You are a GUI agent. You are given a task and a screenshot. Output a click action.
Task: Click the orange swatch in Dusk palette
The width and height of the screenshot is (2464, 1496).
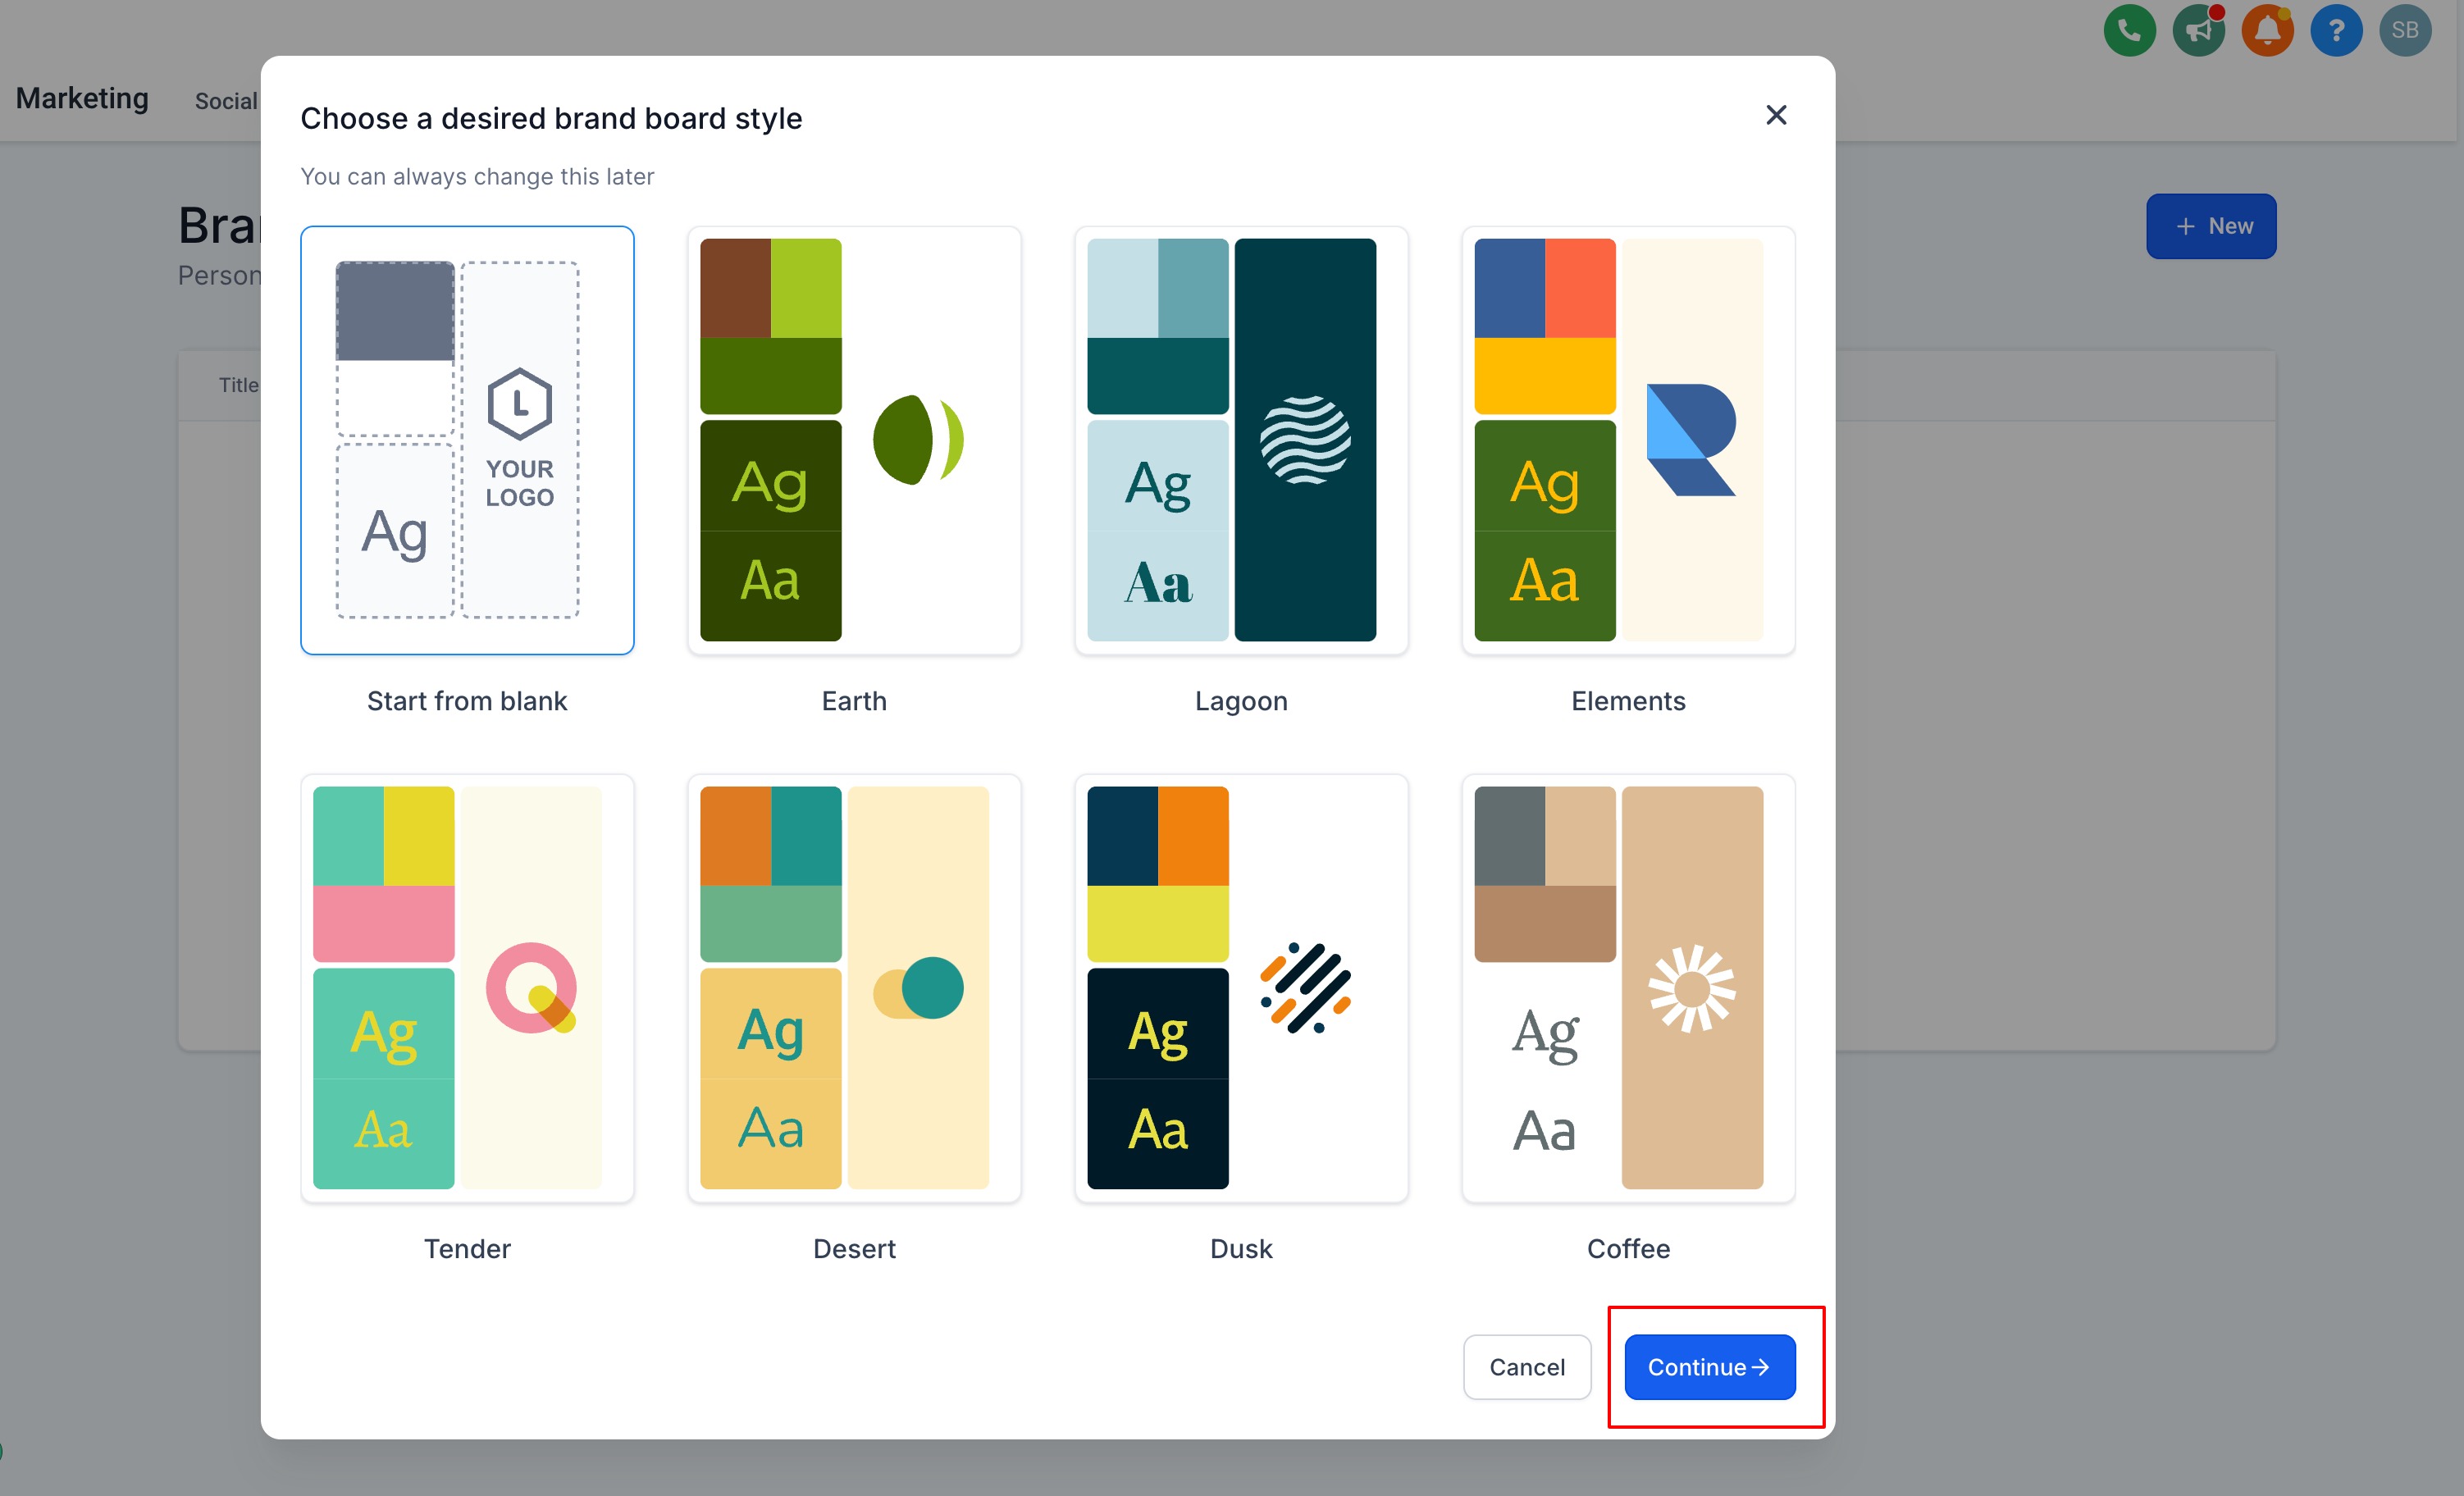point(1193,835)
